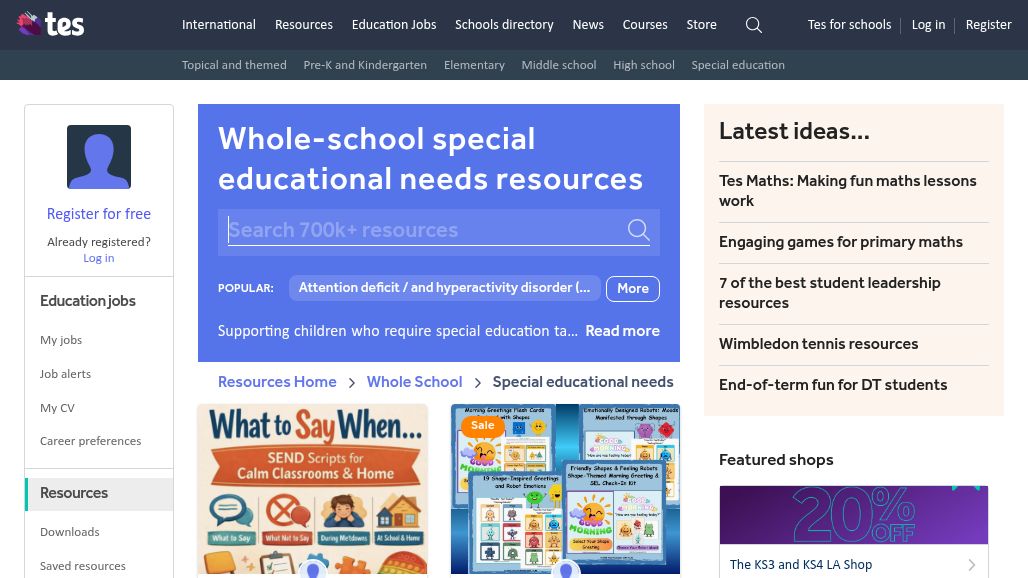Click Log in in the top header
Viewport: 1028px width, 578px height.
pyautogui.click(x=928, y=24)
